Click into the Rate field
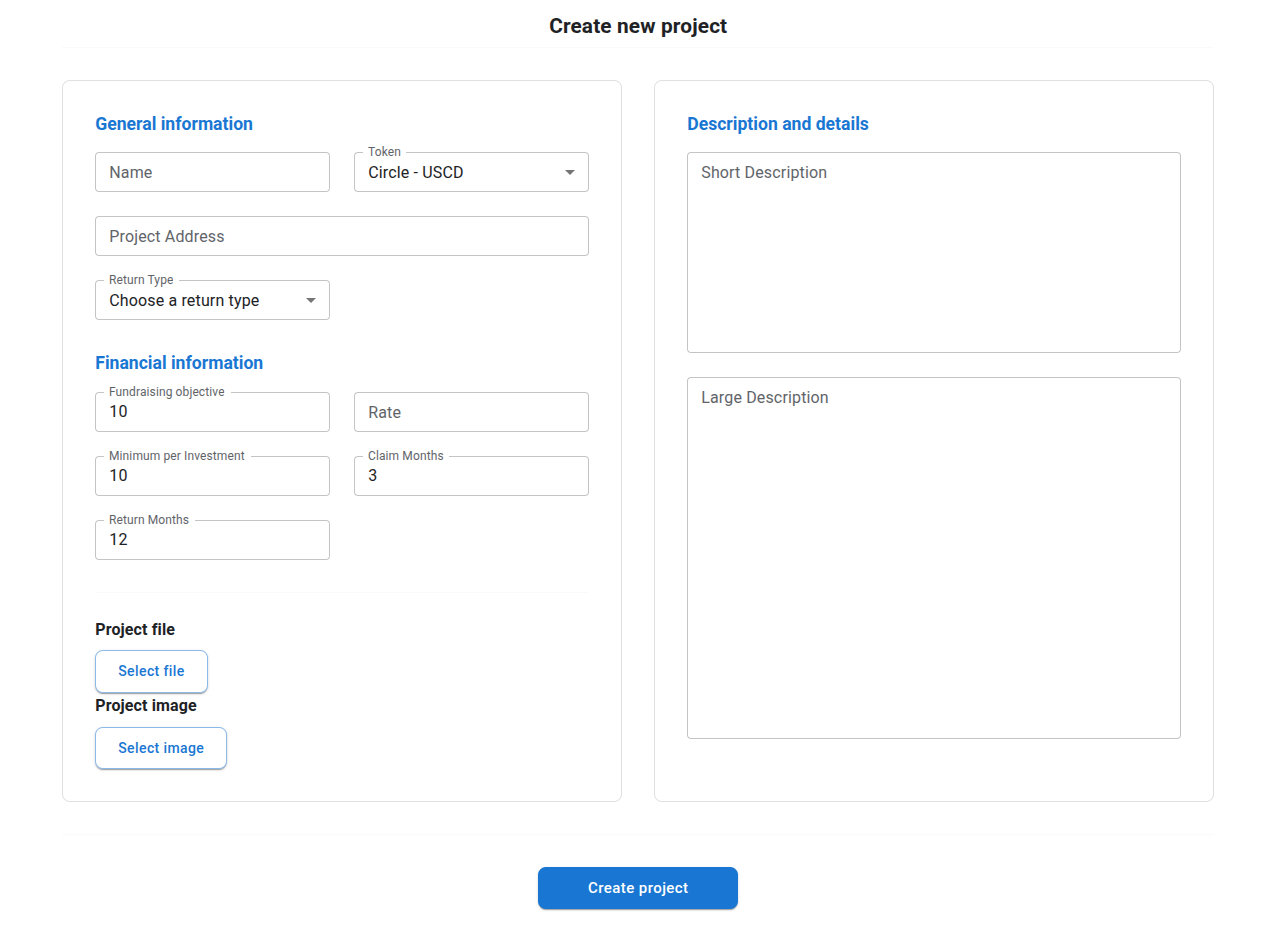 pos(471,412)
